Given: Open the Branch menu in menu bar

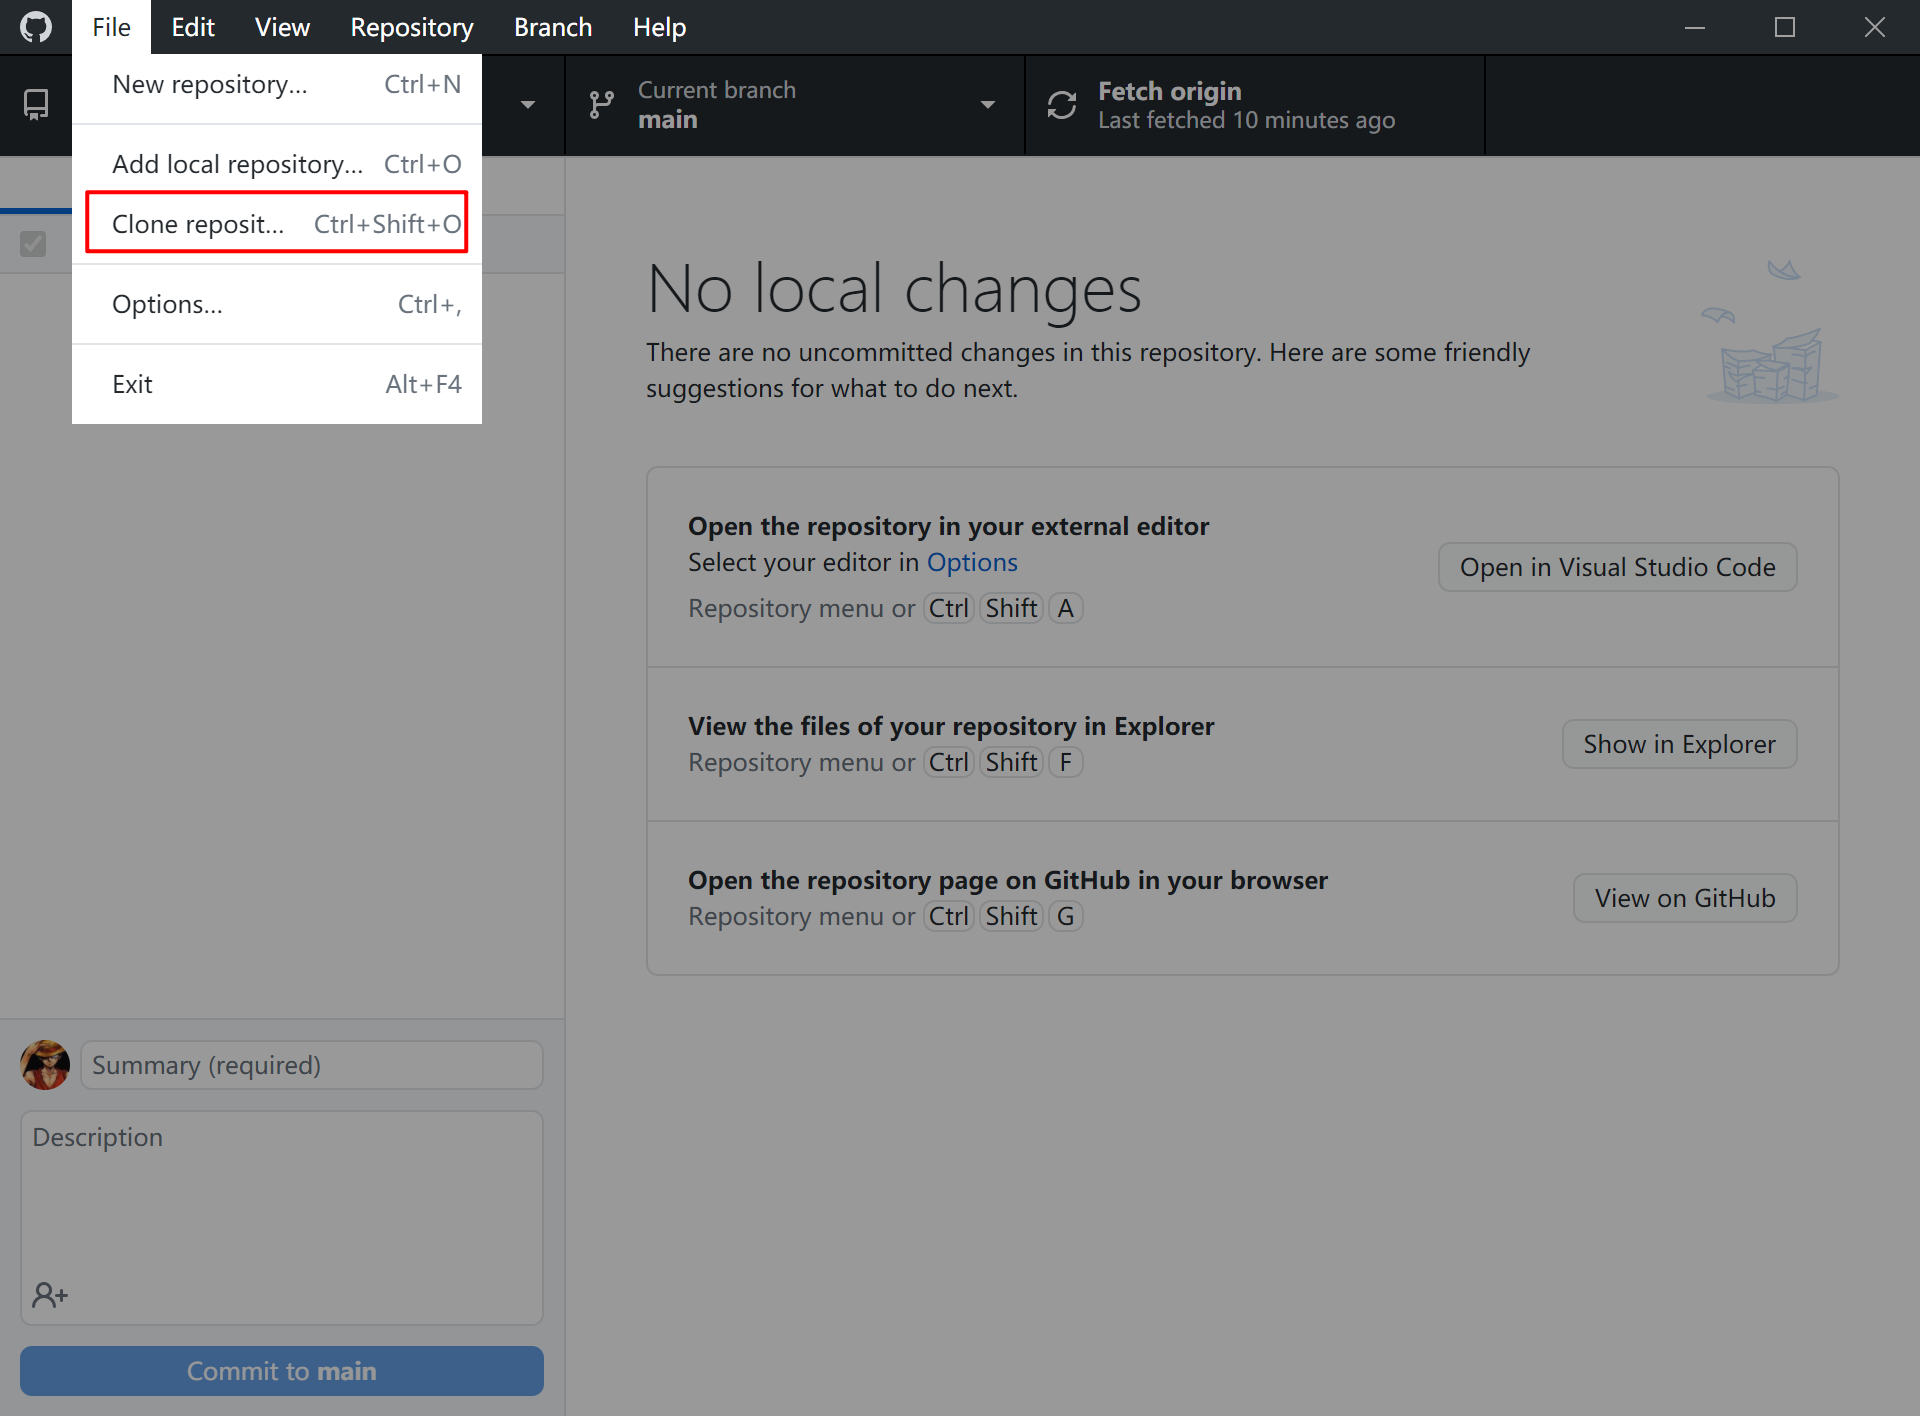Looking at the screenshot, I should [x=552, y=27].
